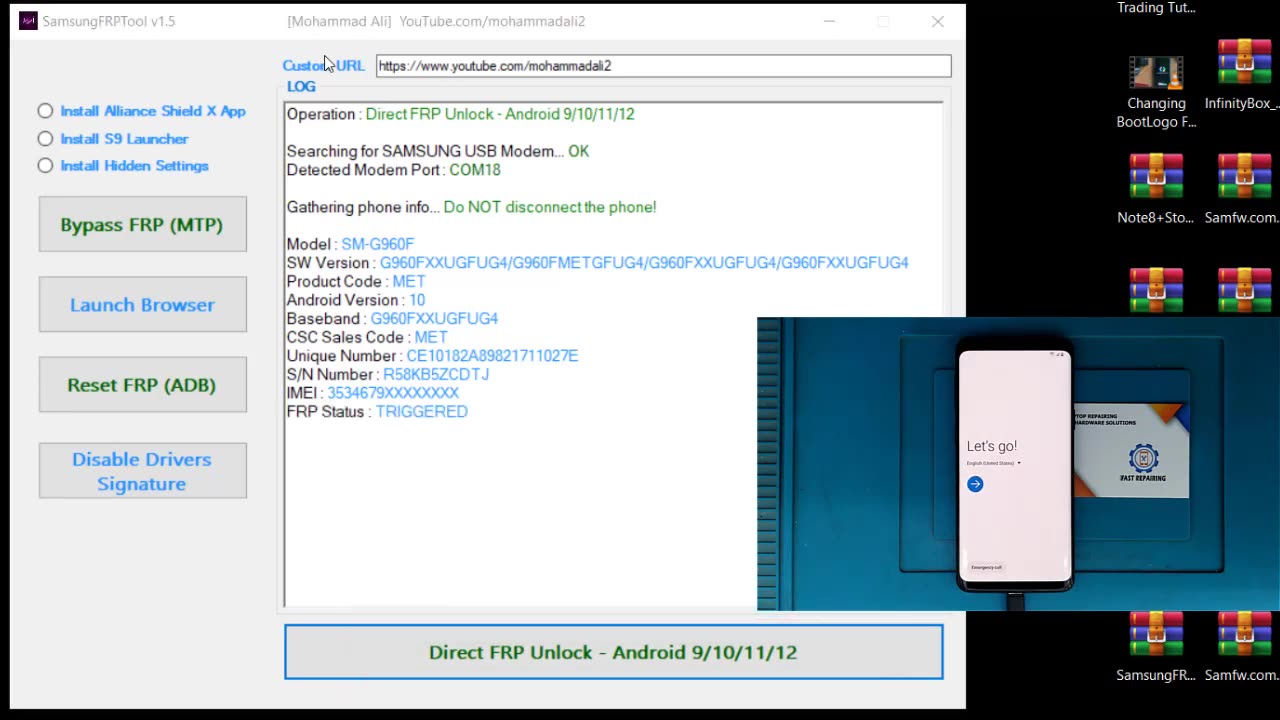
Task: Open InfinityBox archive desktop icon
Action: (x=1243, y=75)
